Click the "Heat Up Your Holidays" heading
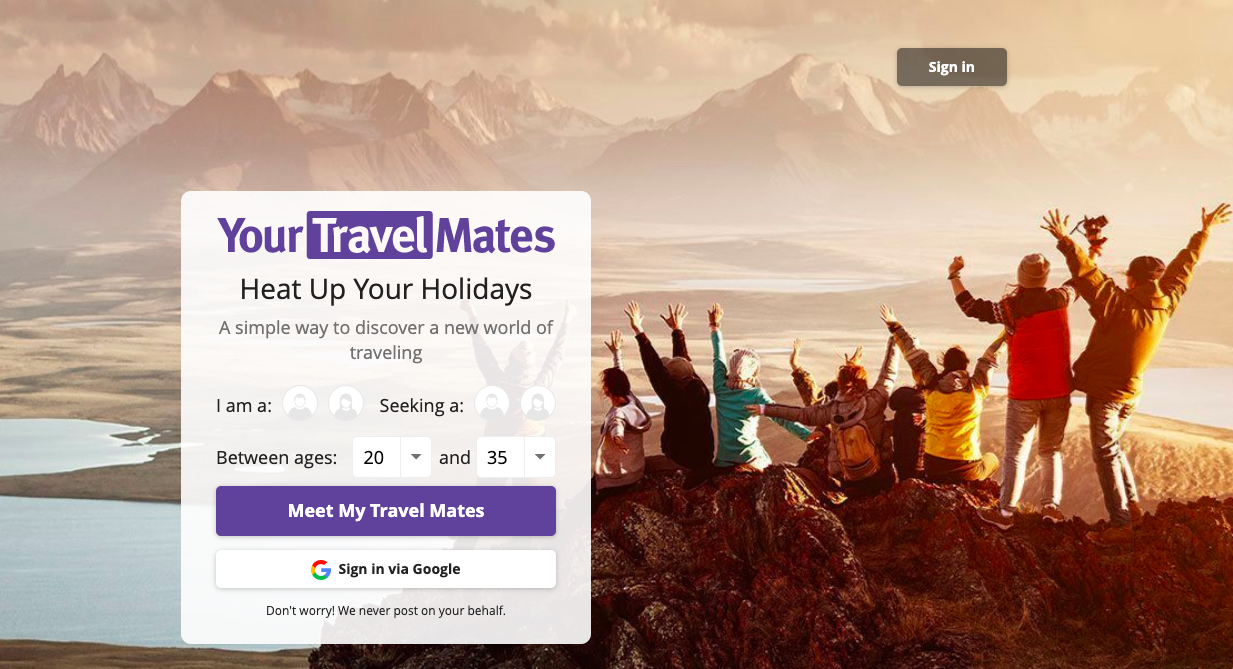1233x669 pixels. [x=386, y=289]
